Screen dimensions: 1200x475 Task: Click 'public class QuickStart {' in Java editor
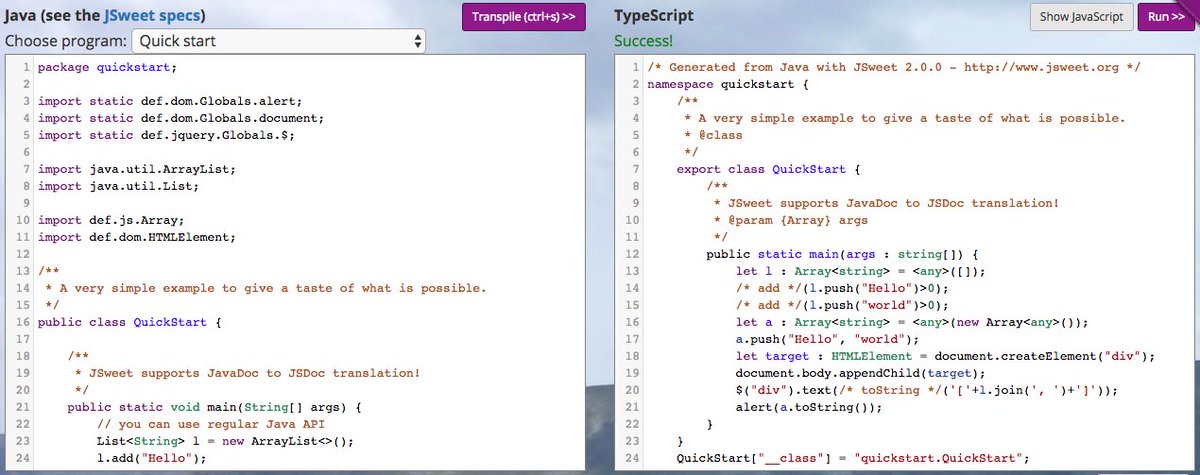129,322
